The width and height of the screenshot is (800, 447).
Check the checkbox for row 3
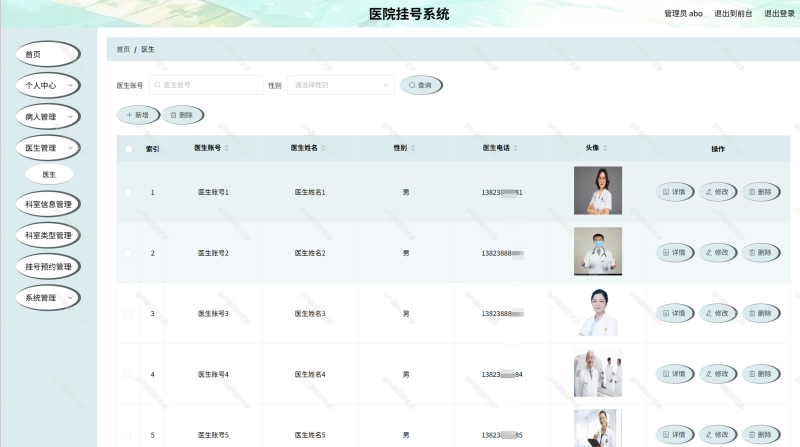(x=128, y=314)
